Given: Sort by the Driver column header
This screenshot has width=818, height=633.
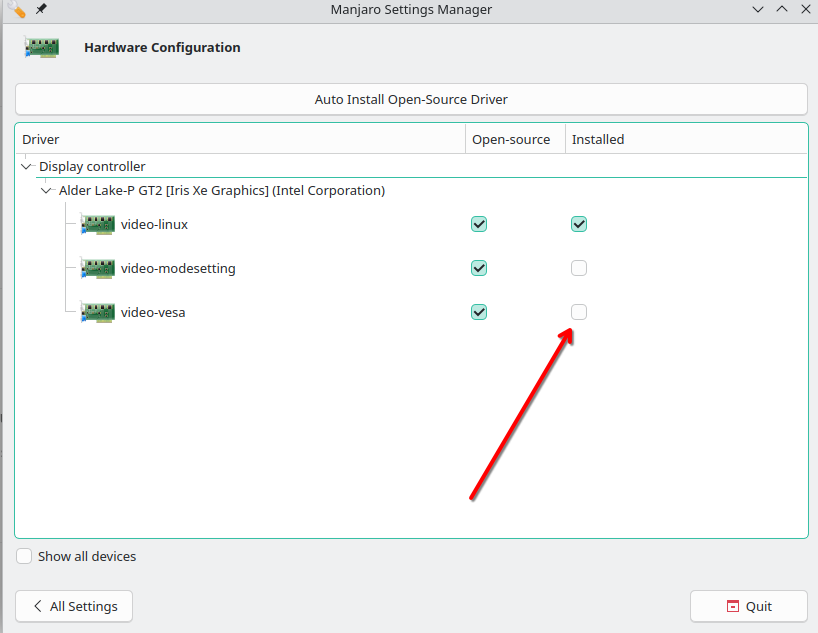Looking at the screenshot, I should (240, 139).
